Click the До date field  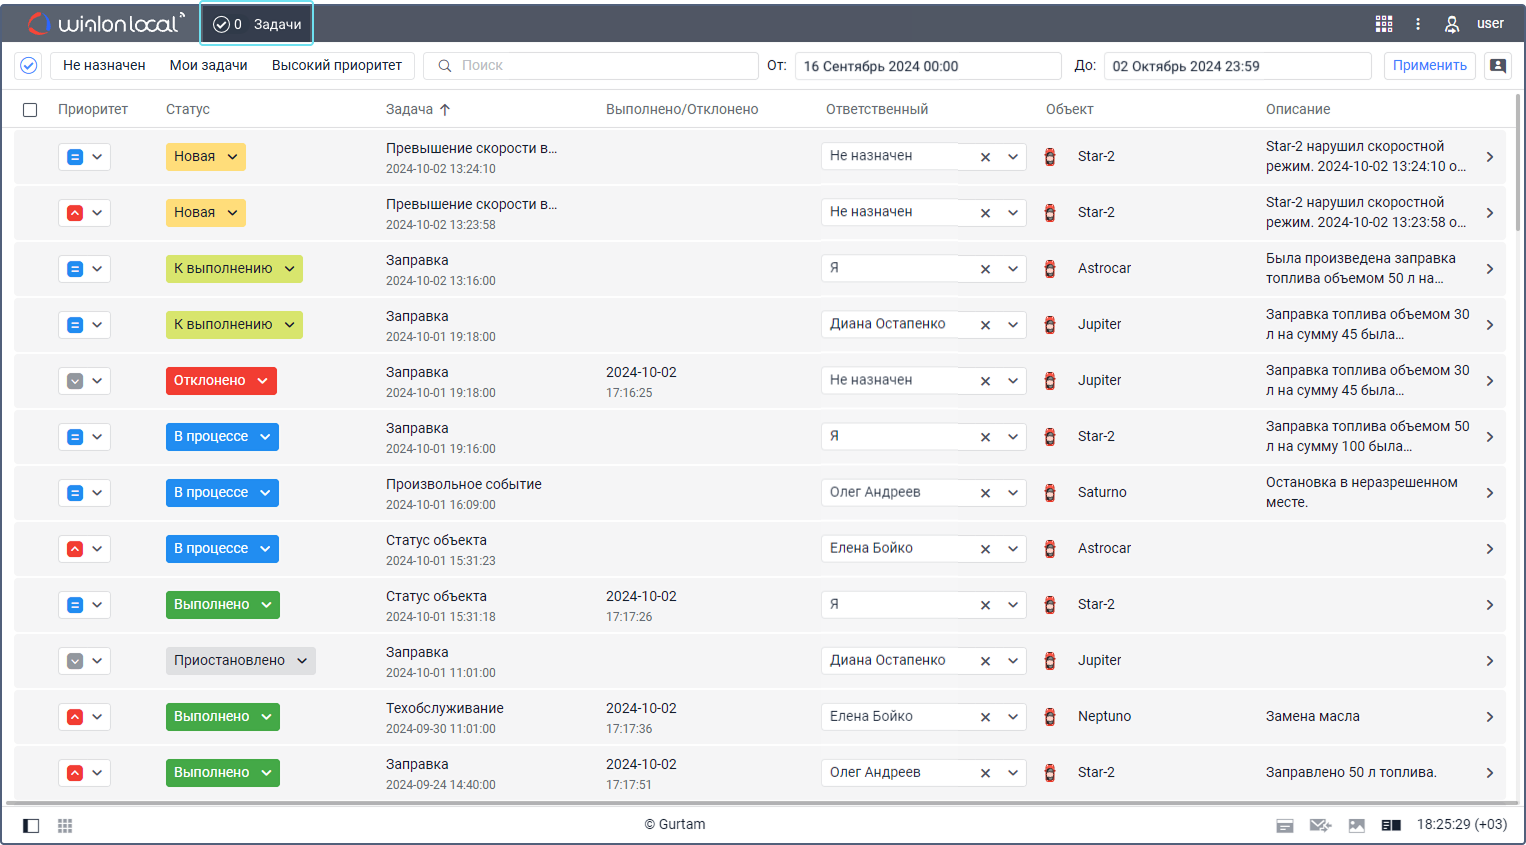pyautogui.click(x=1237, y=66)
